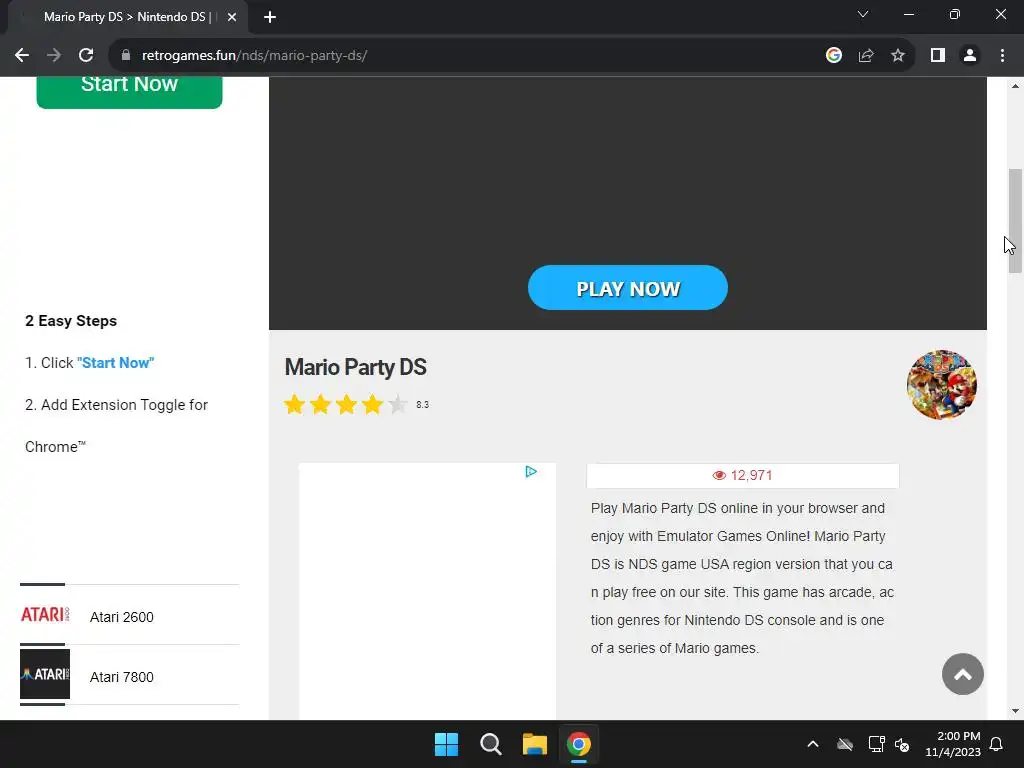Screen dimensions: 1024x768
Task: Share this page icon
Action: (x=866, y=56)
